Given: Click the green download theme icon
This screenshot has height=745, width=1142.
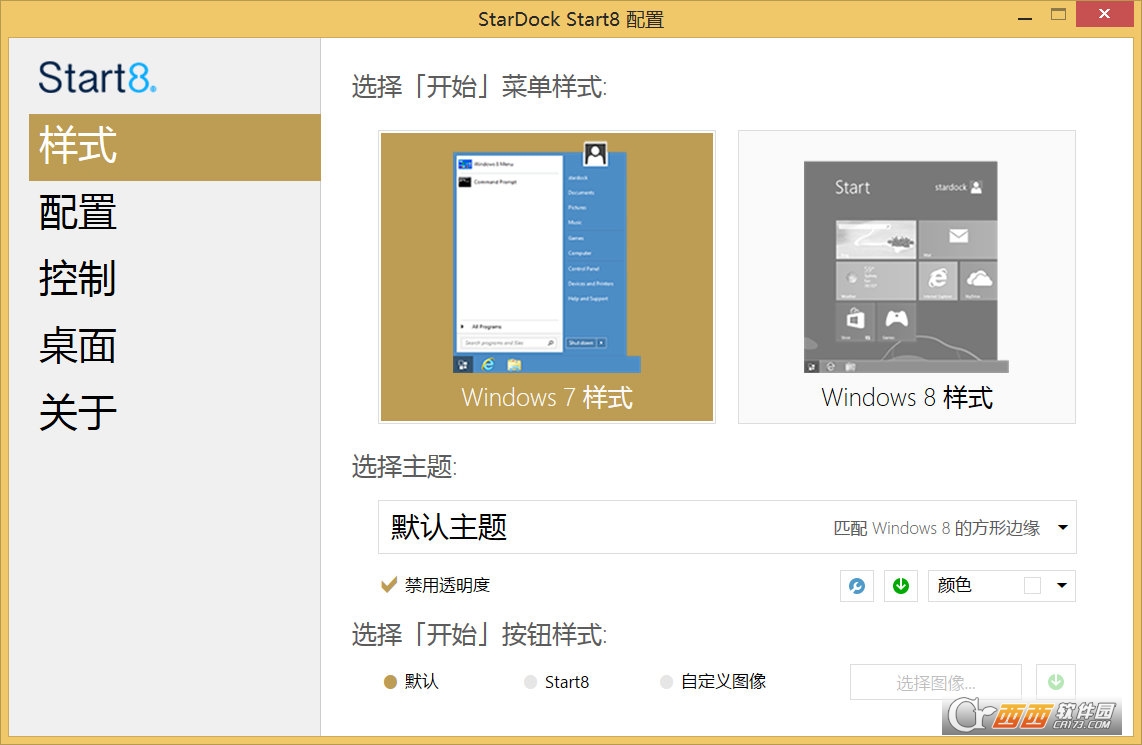Looking at the screenshot, I should [901, 586].
